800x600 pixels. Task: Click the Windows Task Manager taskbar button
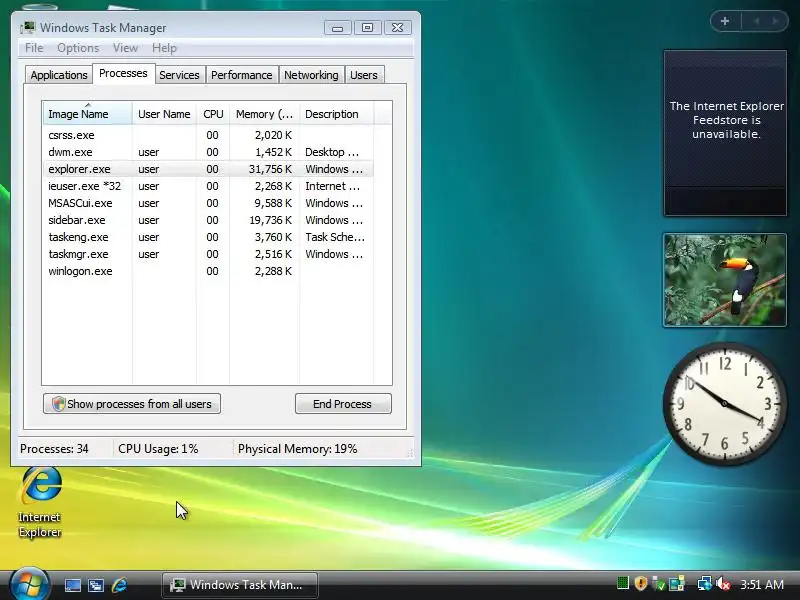click(240, 585)
